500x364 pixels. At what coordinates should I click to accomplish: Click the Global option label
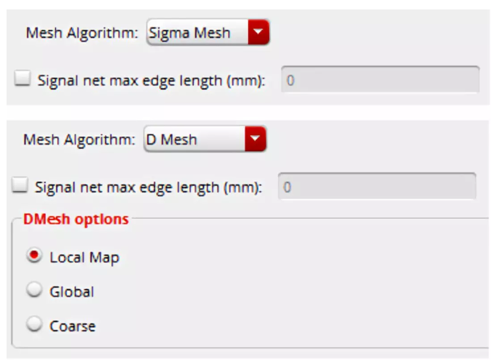pyautogui.click(x=72, y=292)
